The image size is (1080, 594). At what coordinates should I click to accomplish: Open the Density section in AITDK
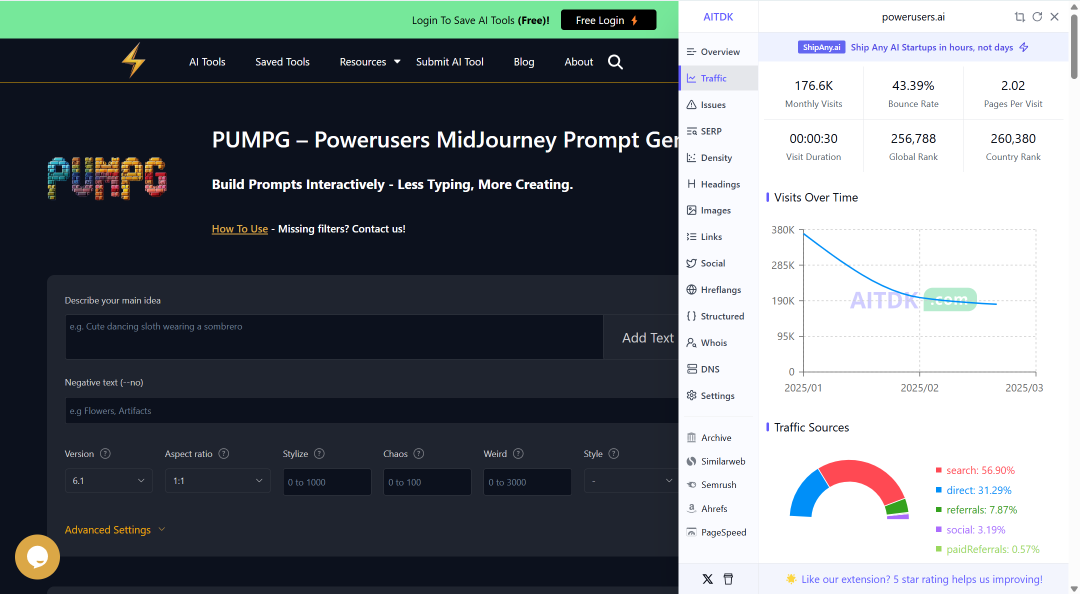tap(718, 158)
